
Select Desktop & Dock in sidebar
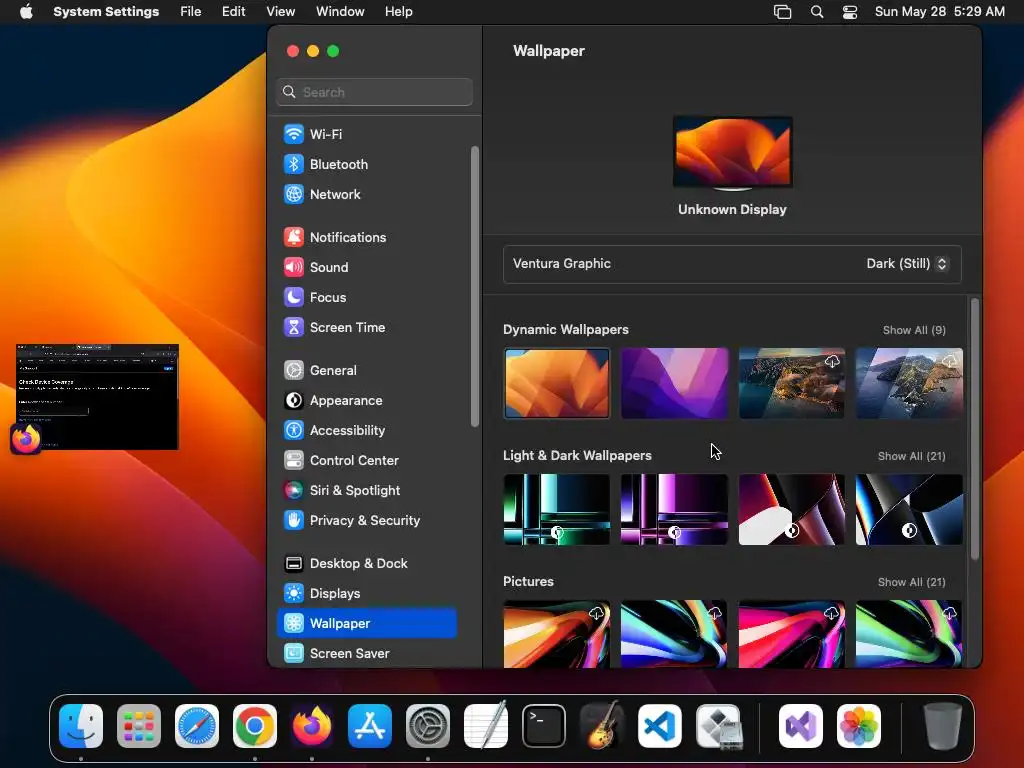(x=366, y=564)
